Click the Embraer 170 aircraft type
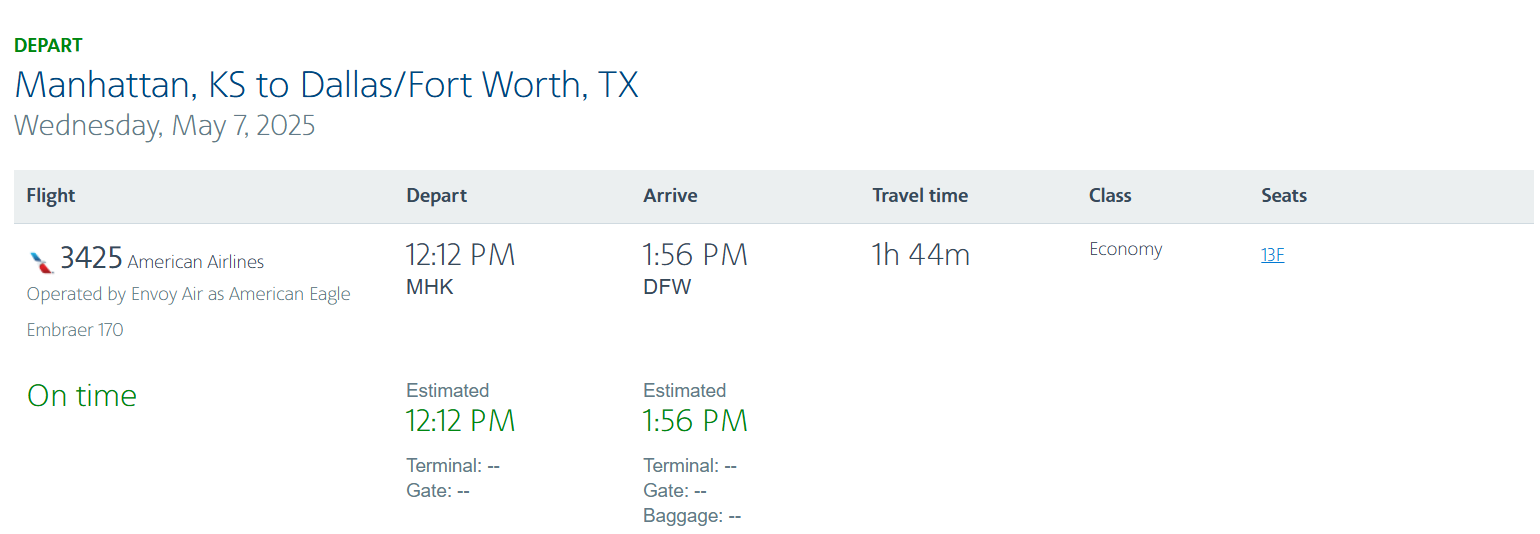Image resolution: width=1540 pixels, height=534 pixels. (x=75, y=330)
